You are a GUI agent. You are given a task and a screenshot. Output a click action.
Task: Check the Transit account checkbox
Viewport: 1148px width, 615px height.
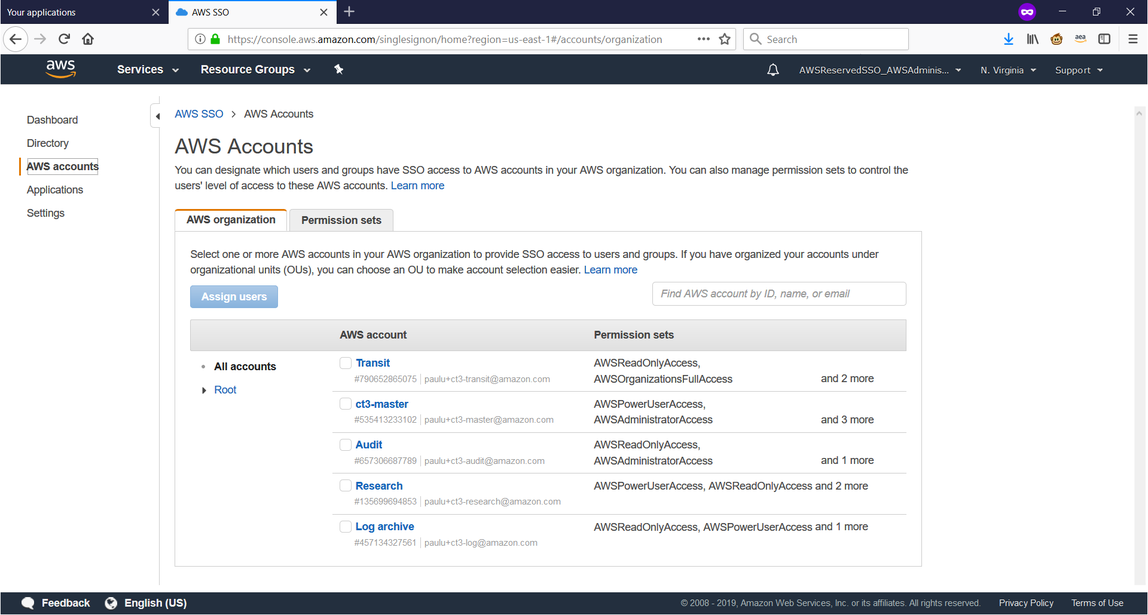pos(346,363)
